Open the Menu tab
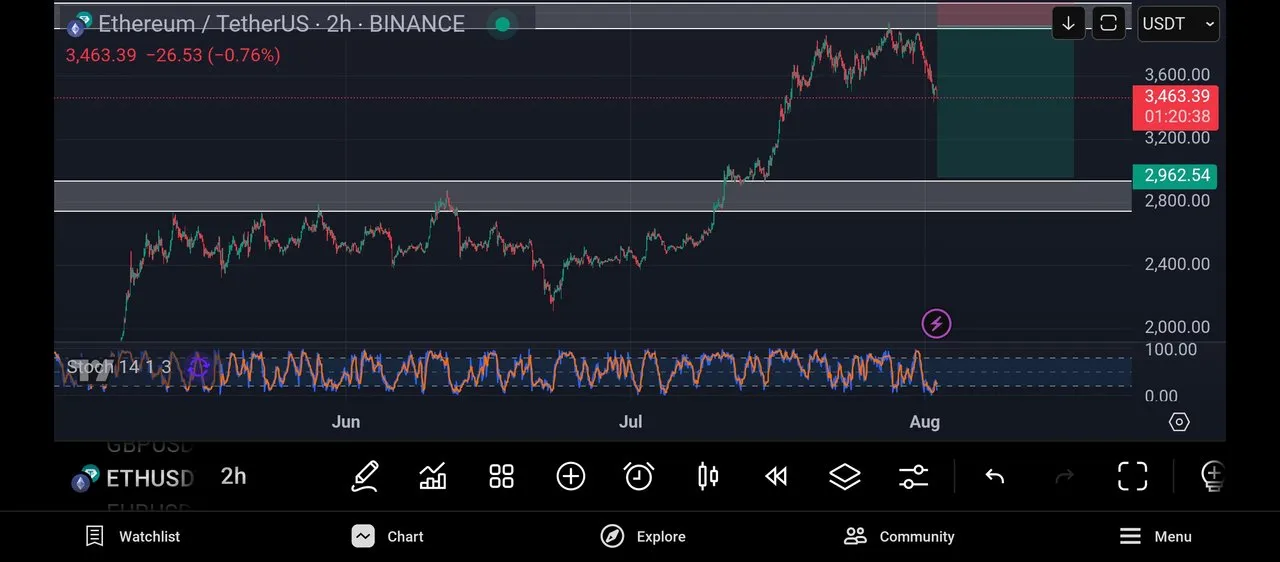 click(x=1155, y=536)
